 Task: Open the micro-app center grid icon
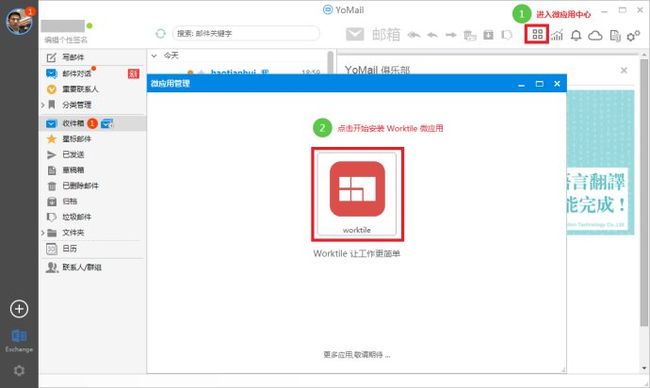(x=537, y=34)
